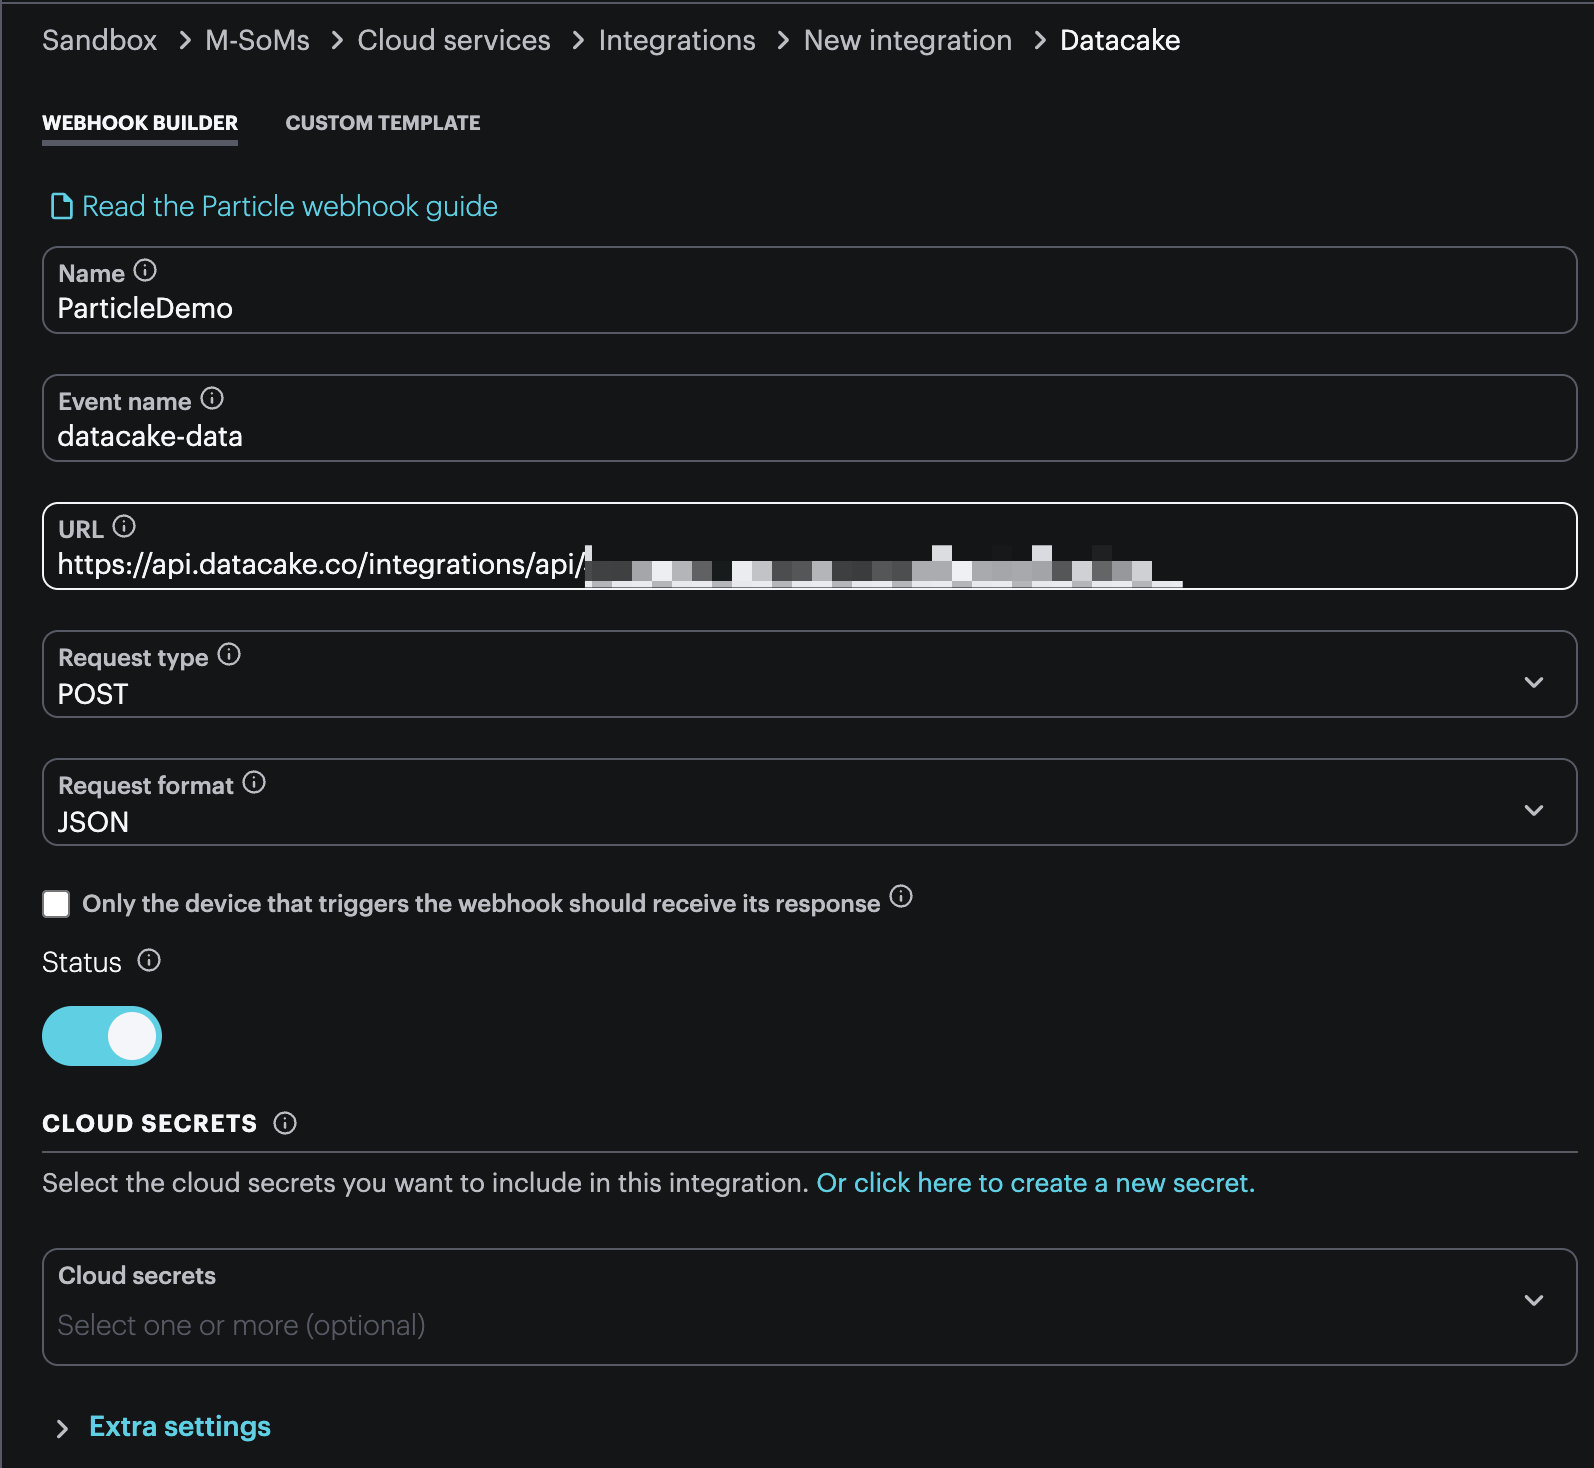Go to Sandbox in the breadcrumb
Screen dimensions: 1594x1468
point(100,40)
